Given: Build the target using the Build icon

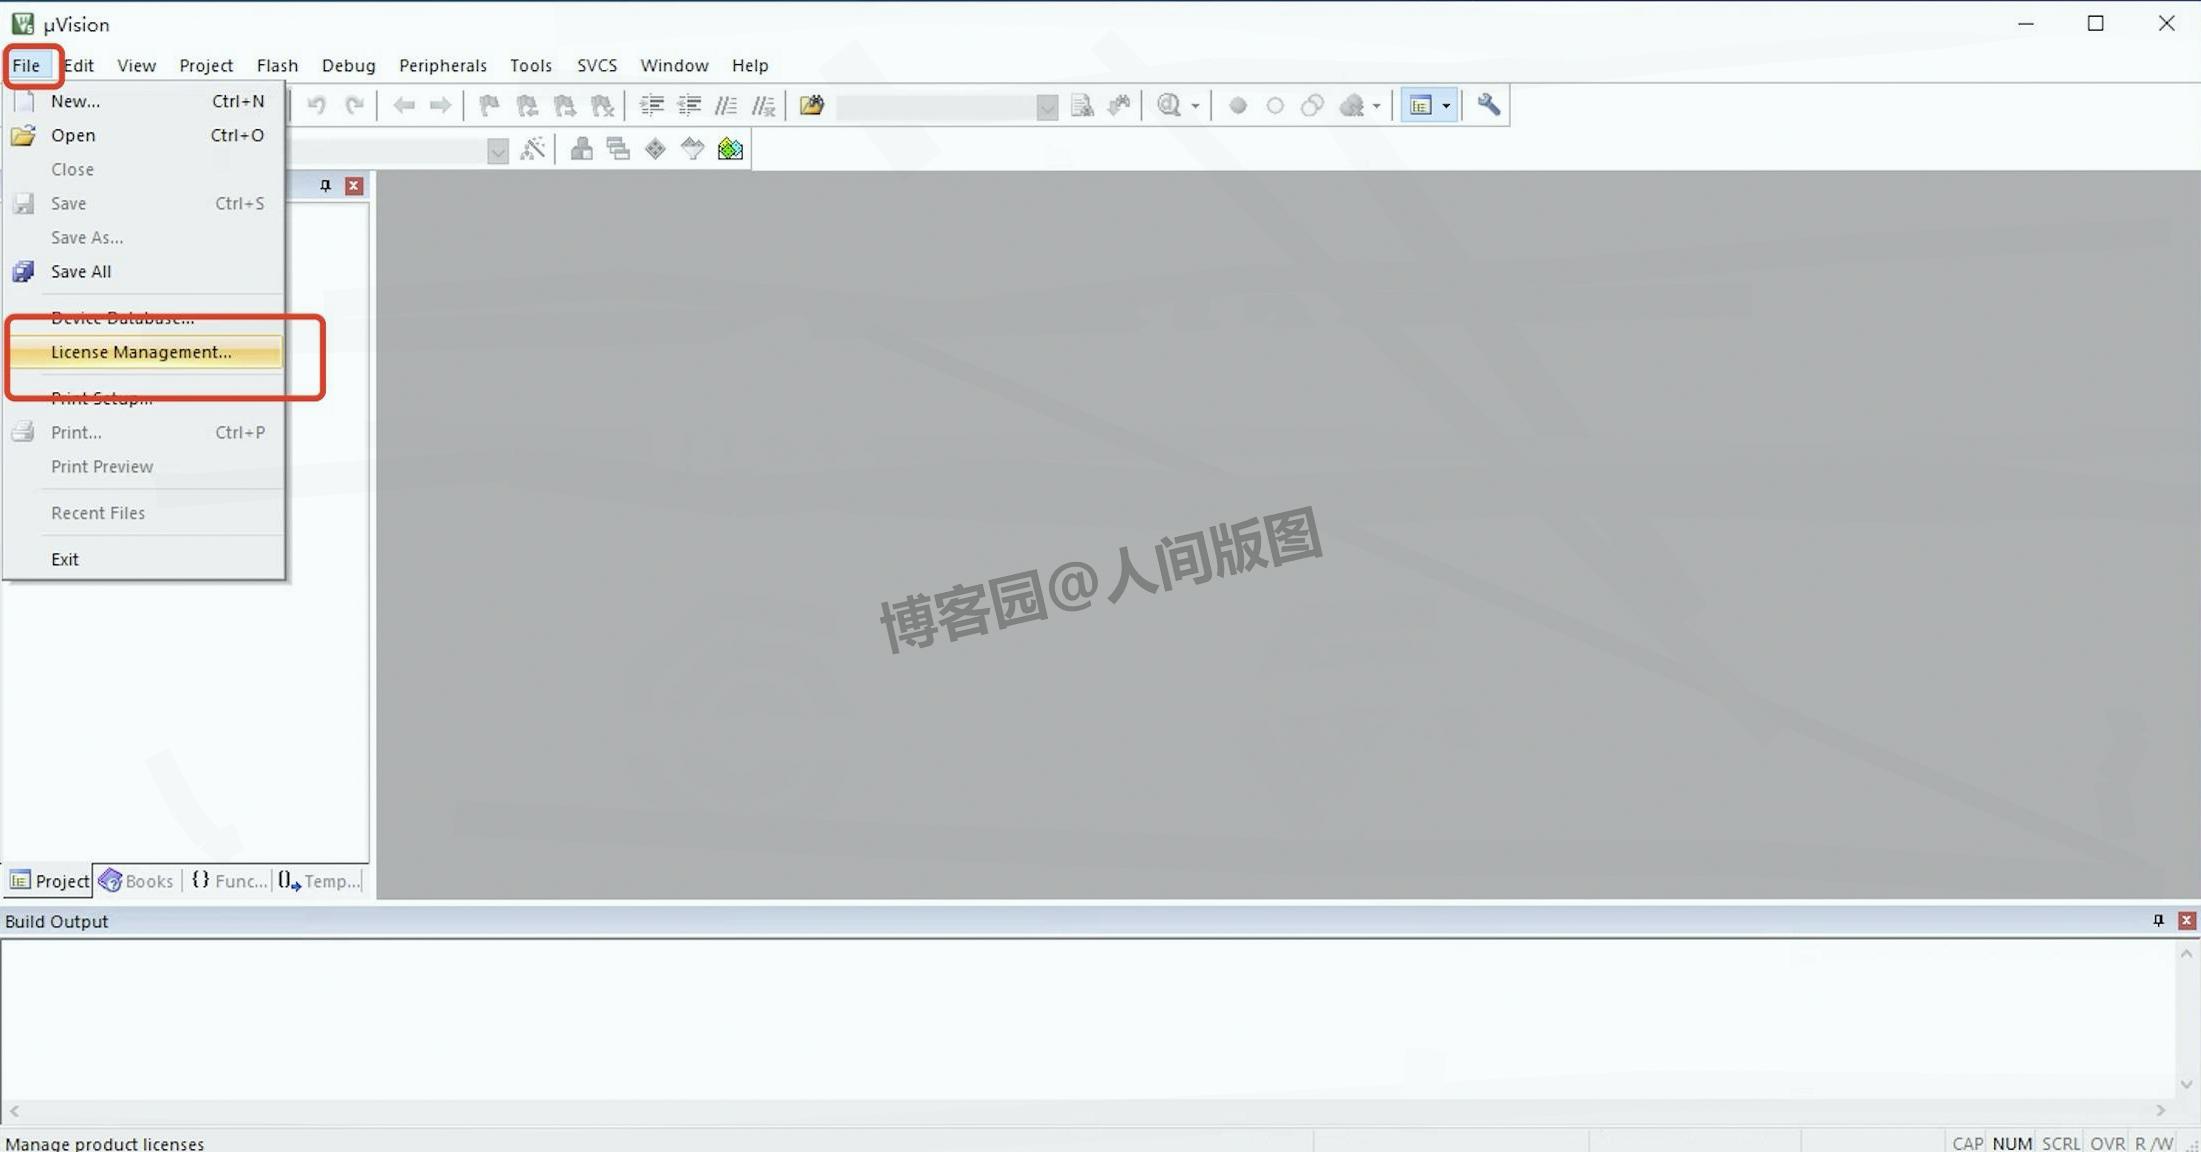Looking at the screenshot, I should click(581, 148).
